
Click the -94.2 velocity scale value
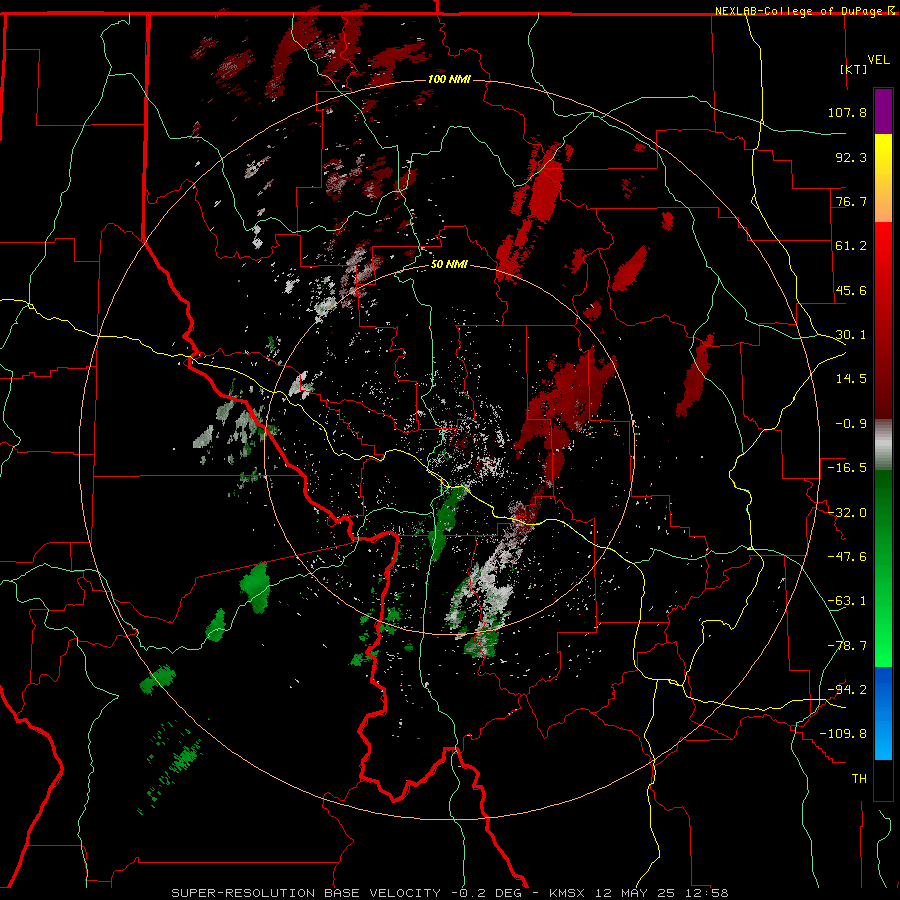point(847,690)
